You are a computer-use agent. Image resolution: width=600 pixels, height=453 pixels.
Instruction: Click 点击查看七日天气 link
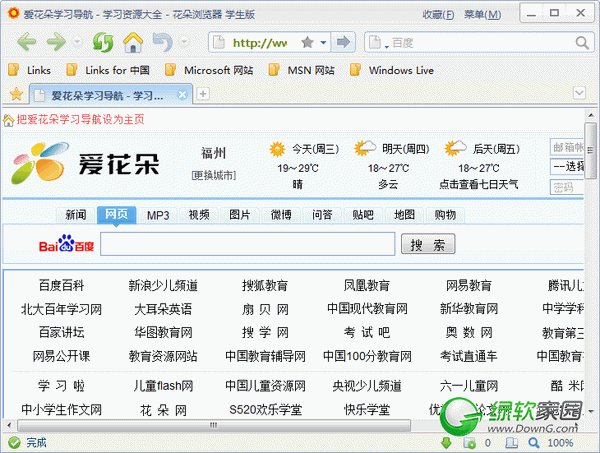[479, 184]
